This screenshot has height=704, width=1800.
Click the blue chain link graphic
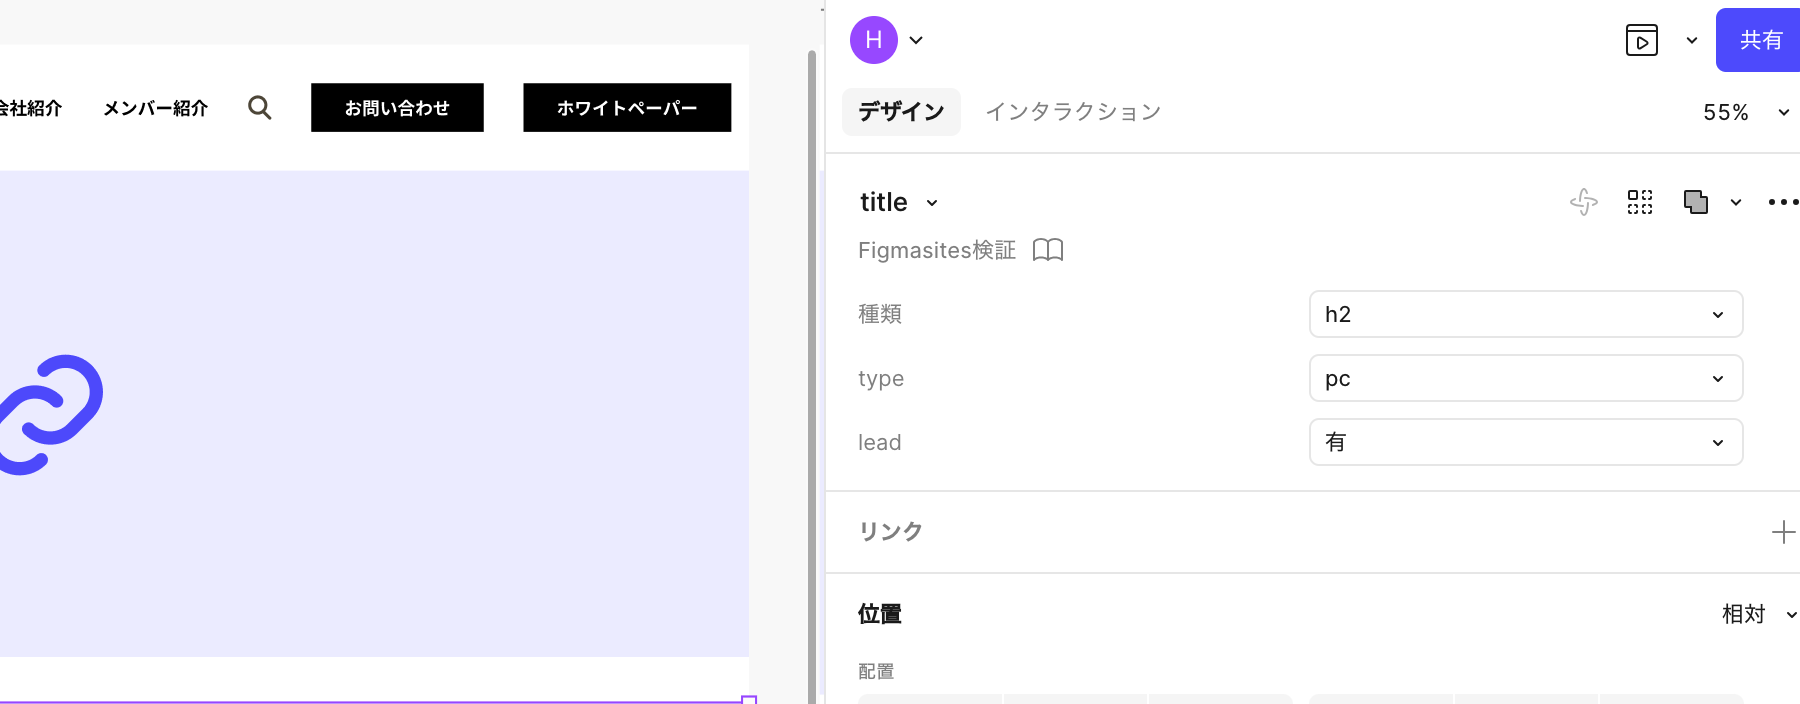(x=50, y=414)
